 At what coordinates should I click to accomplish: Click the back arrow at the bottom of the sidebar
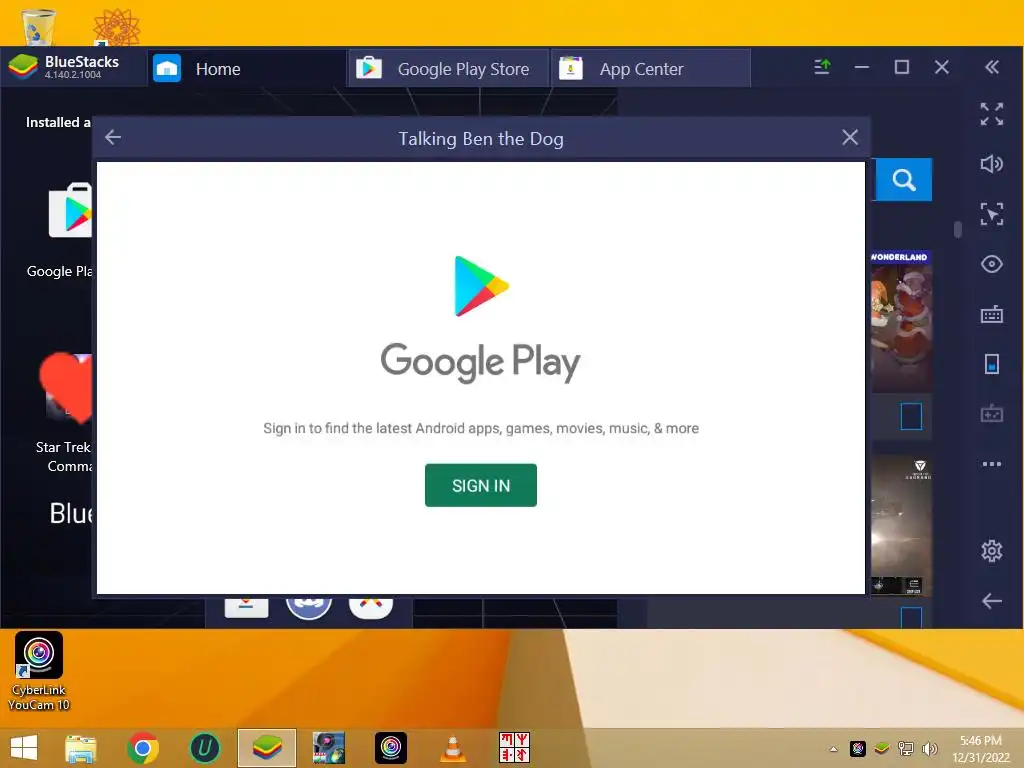click(991, 601)
